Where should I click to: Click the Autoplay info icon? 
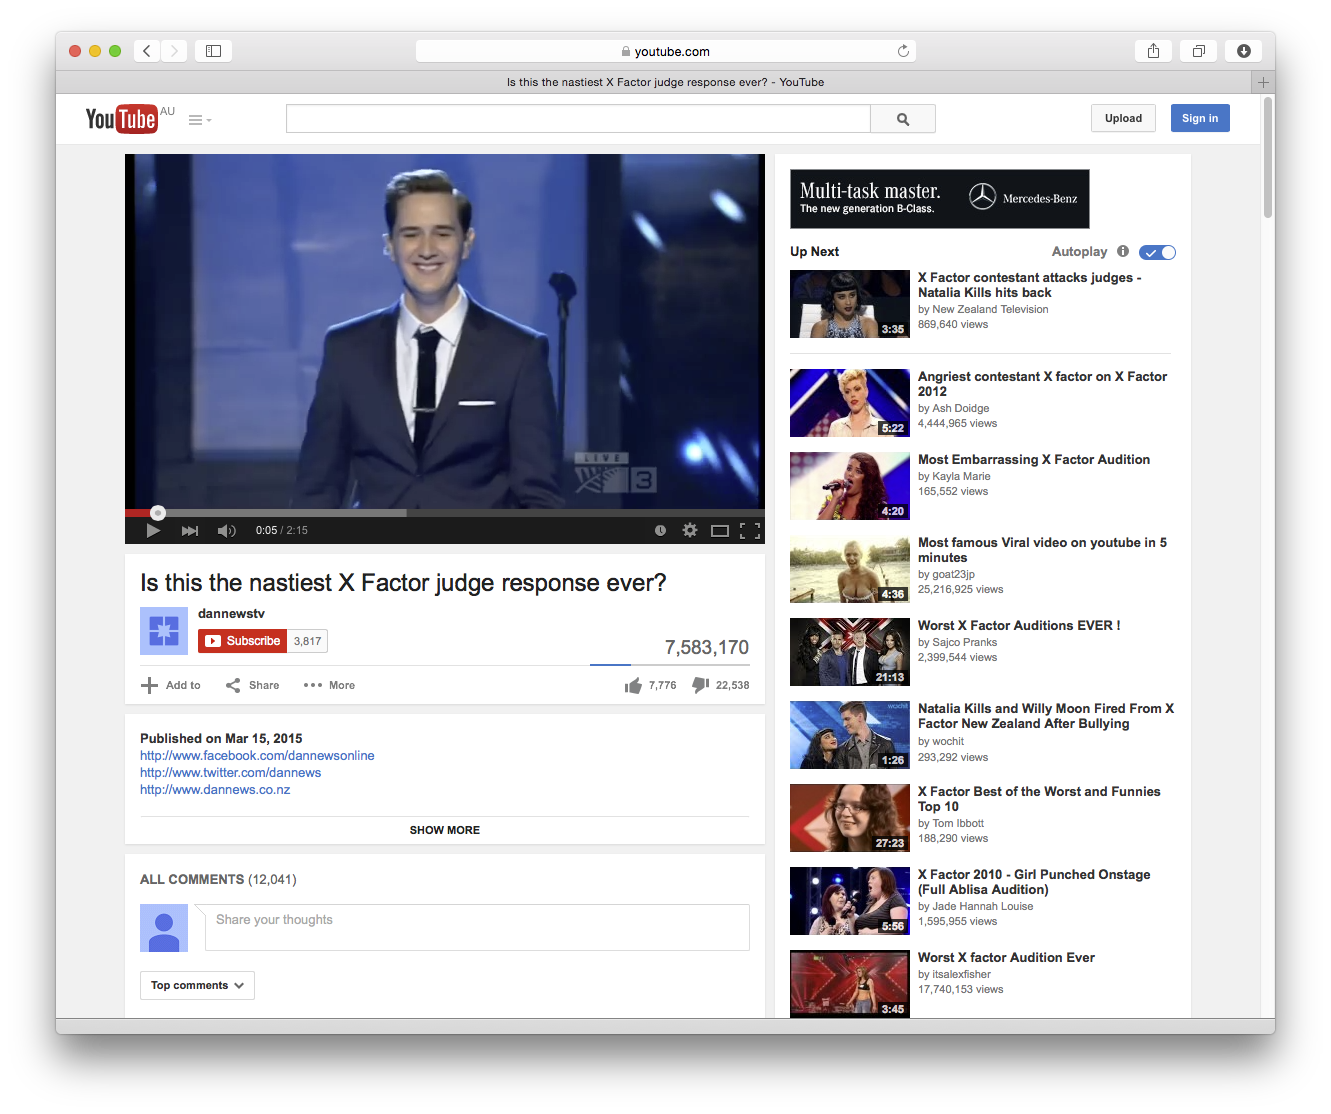pos(1123,252)
